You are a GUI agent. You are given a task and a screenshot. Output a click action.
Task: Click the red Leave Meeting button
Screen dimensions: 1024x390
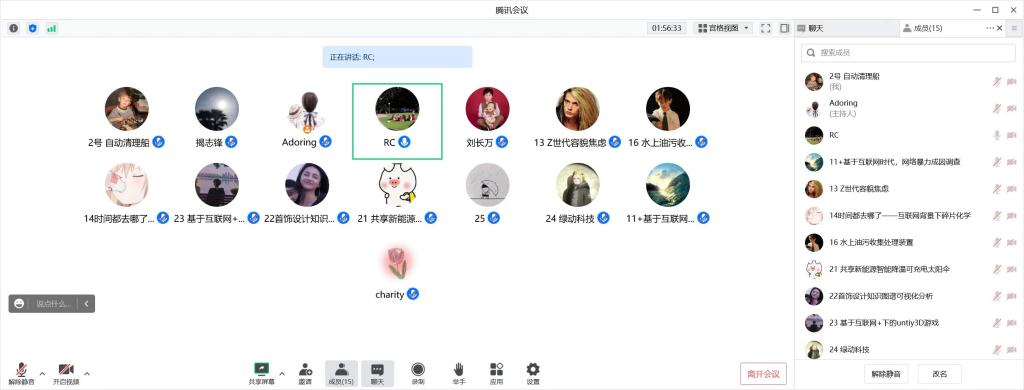coord(763,374)
